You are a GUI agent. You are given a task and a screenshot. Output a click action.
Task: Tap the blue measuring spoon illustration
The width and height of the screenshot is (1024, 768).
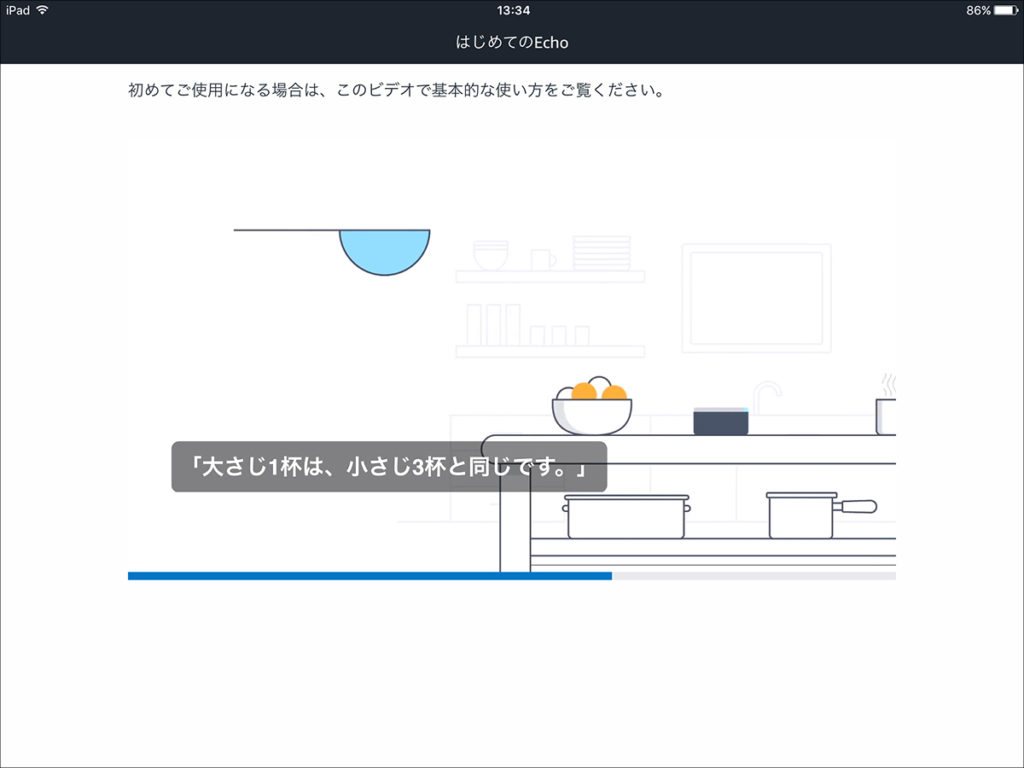pyautogui.click(x=332, y=252)
